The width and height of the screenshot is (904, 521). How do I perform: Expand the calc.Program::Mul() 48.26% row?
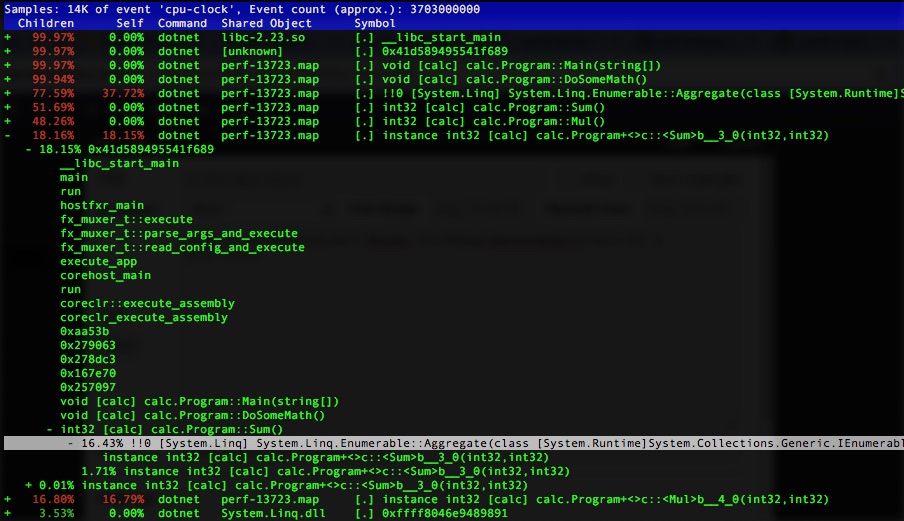click(x=7, y=122)
